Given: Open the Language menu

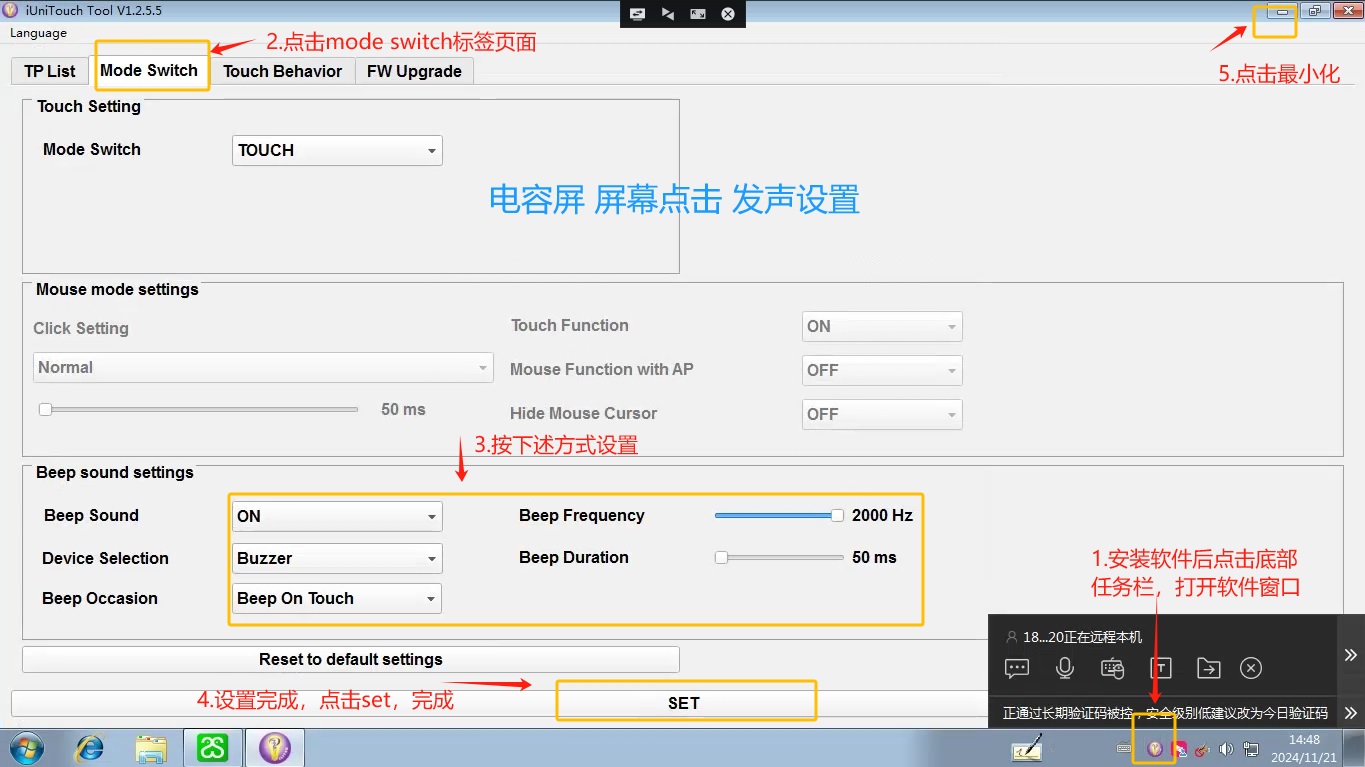Looking at the screenshot, I should (38, 33).
